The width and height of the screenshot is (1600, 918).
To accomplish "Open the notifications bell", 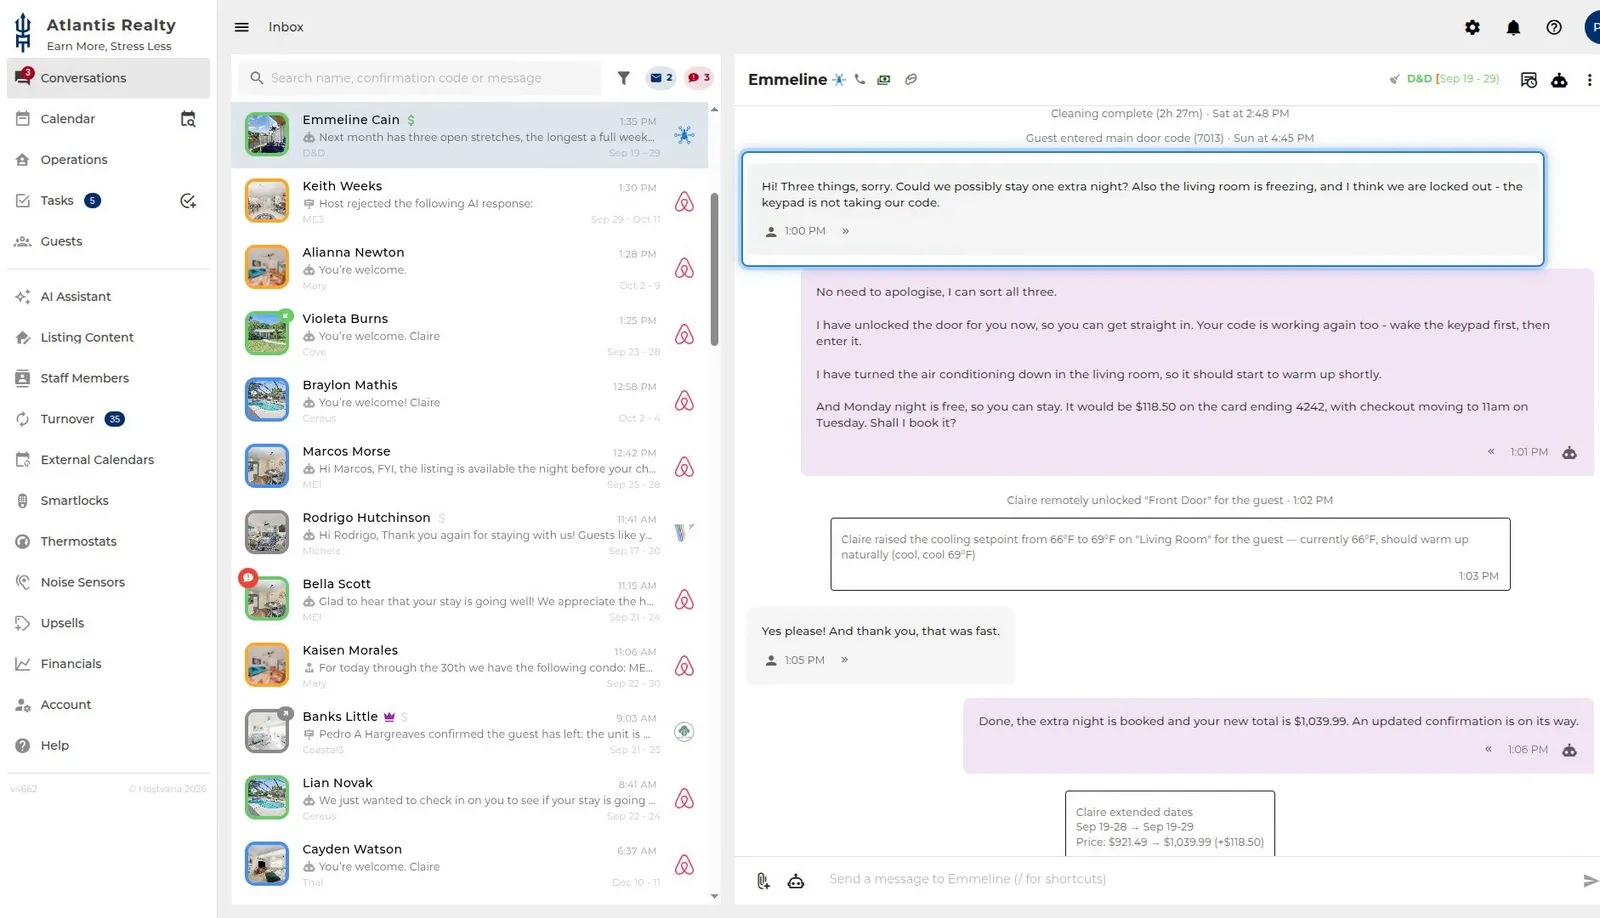I will (1513, 27).
